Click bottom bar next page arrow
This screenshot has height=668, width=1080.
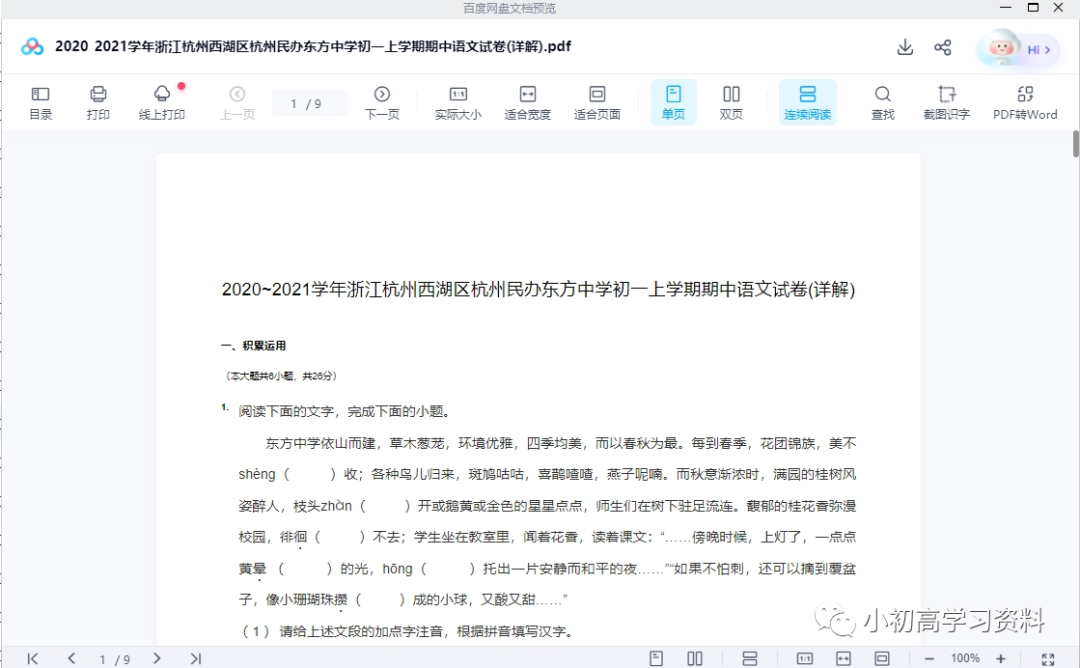pos(157,658)
